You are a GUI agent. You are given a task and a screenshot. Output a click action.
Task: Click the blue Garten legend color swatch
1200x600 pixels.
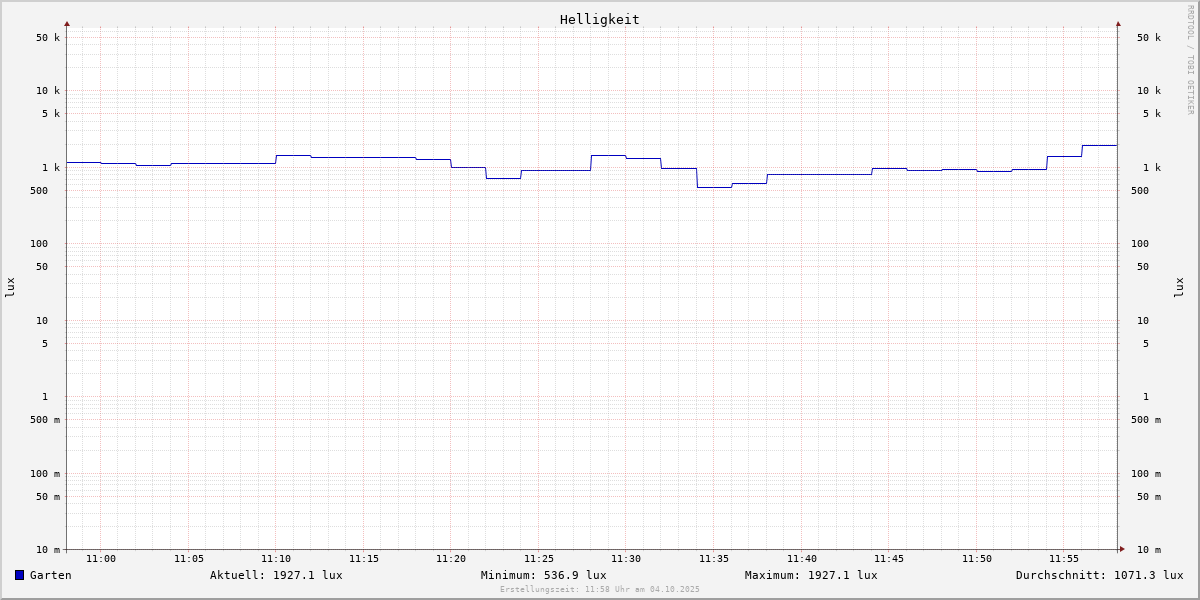click(x=19, y=575)
